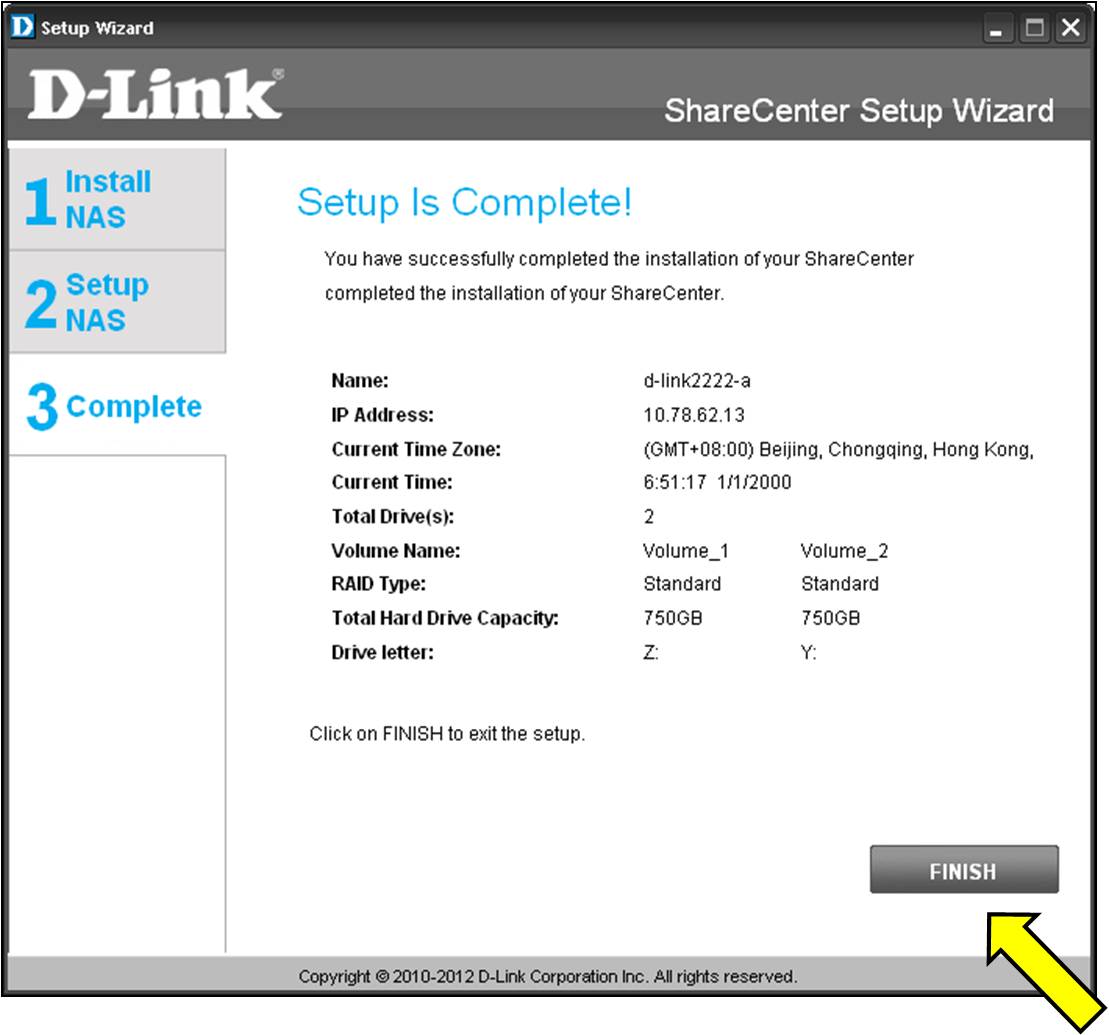Click the 'Click on FINISH to exit' instruction
Viewport: 1109px width, 1035px height.
click(x=447, y=734)
